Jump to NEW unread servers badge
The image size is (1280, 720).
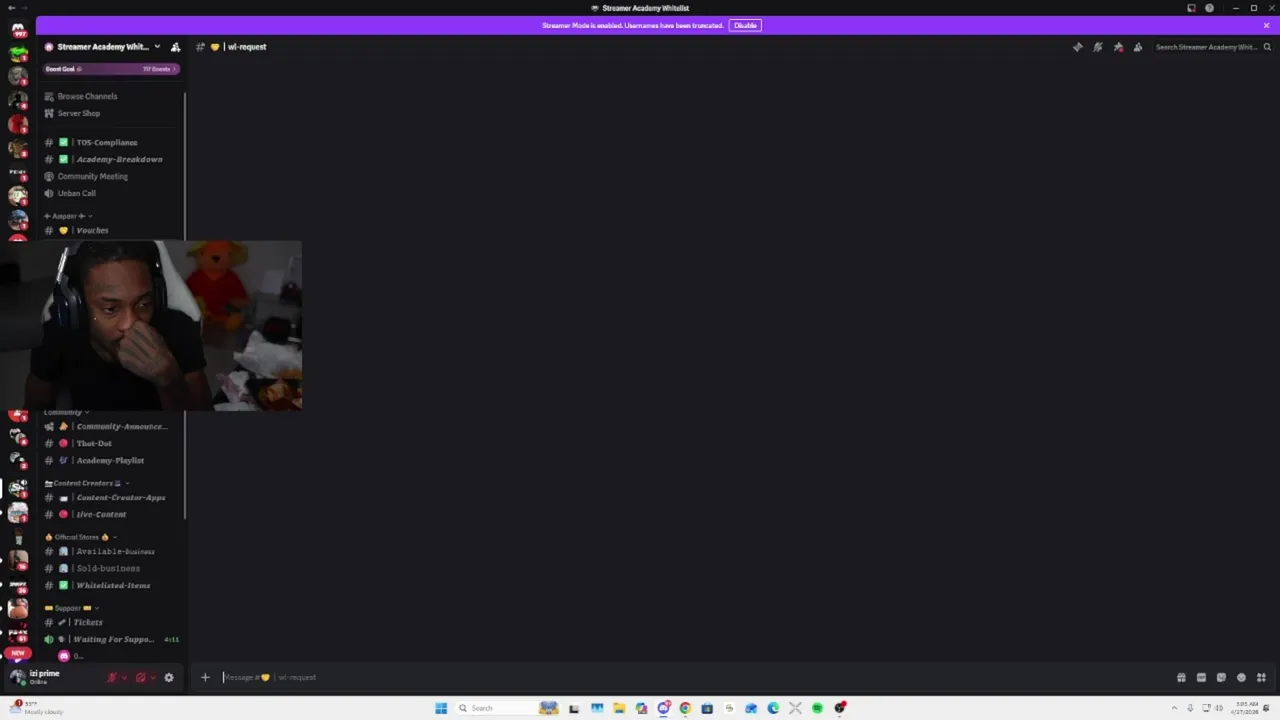18,653
